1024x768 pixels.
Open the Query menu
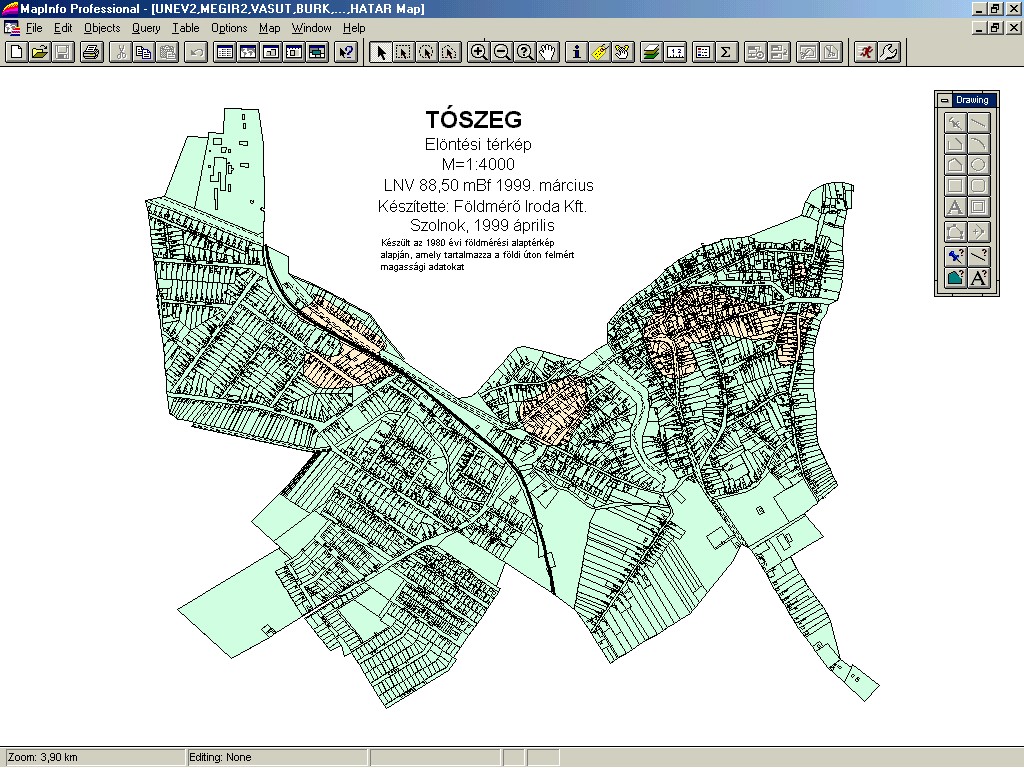pyautogui.click(x=146, y=28)
